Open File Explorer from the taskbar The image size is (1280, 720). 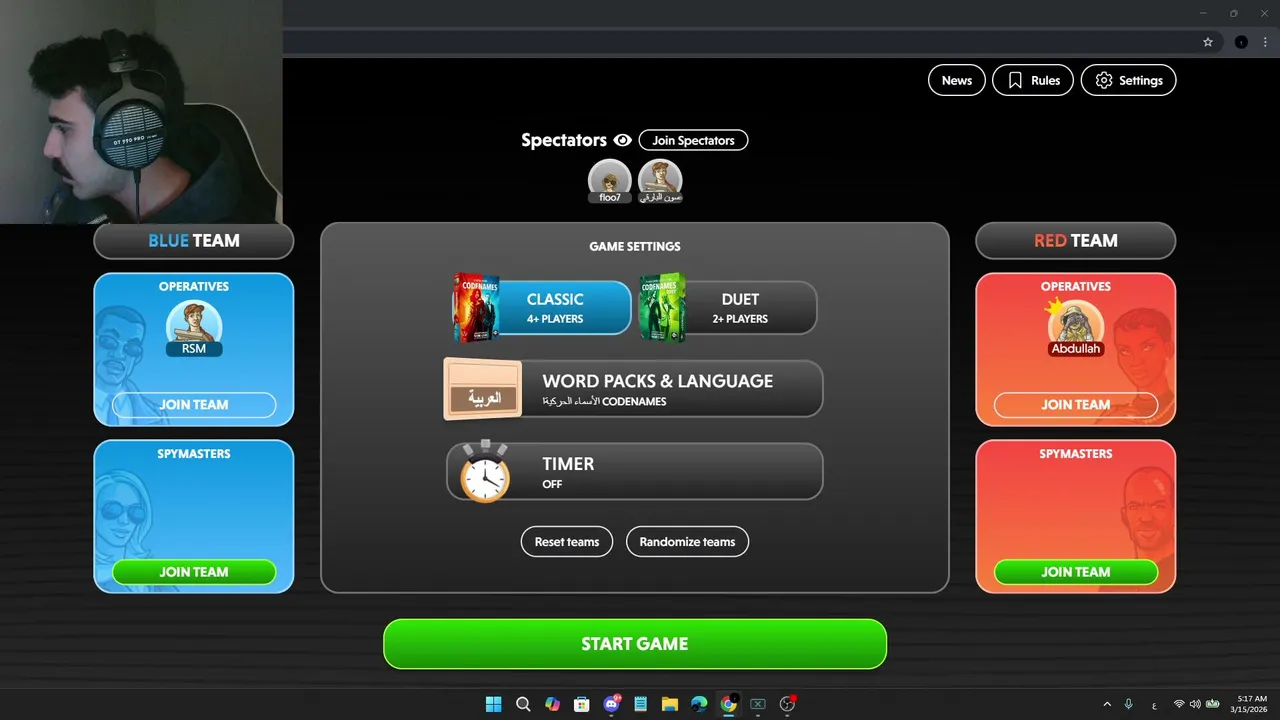pos(670,704)
